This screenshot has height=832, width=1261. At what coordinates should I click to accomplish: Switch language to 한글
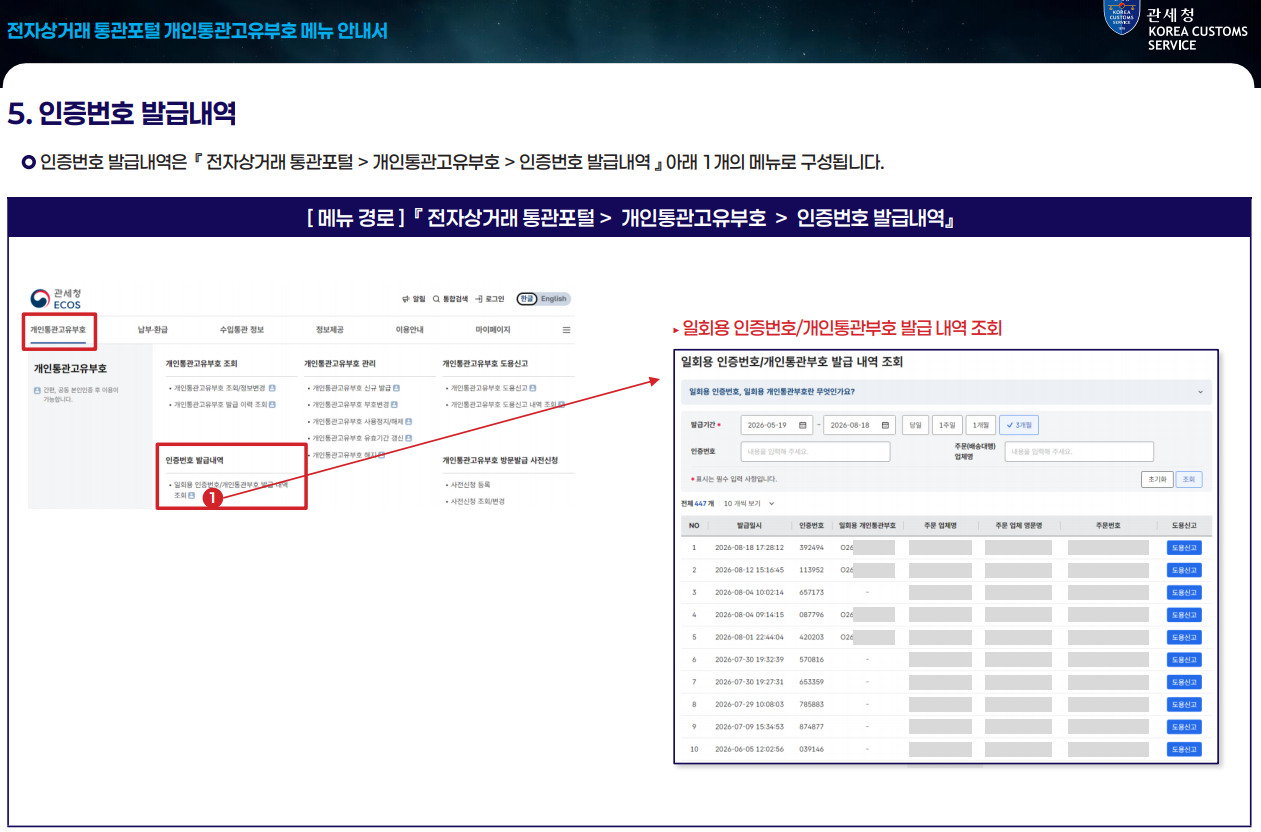point(526,299)
